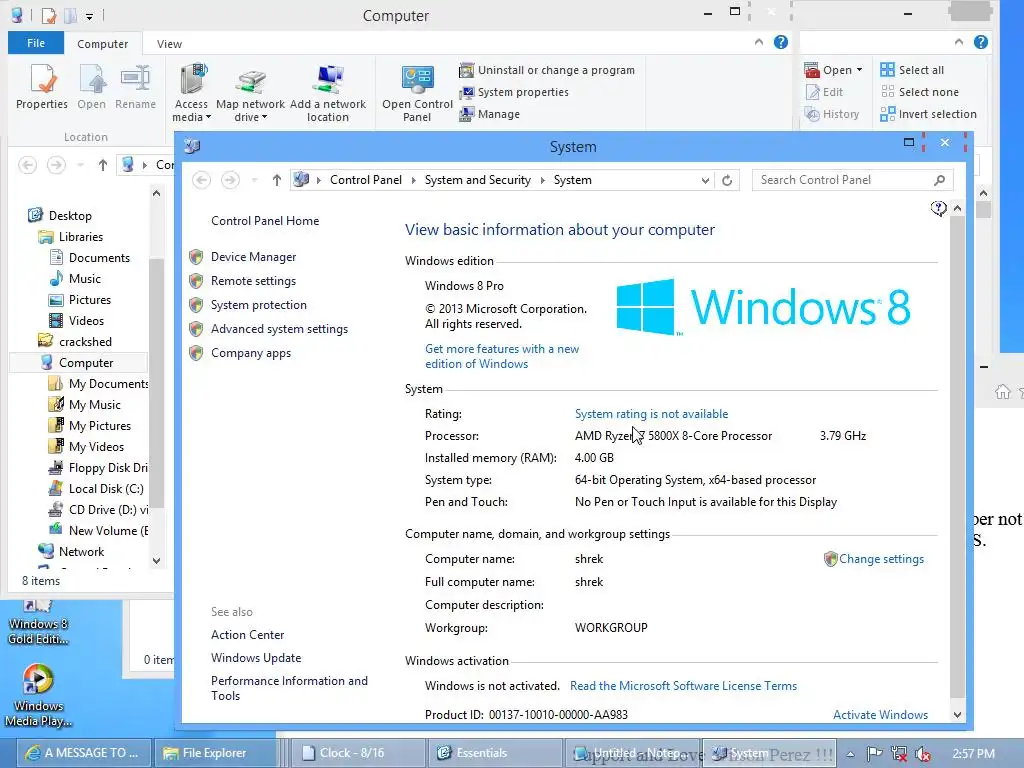Read the Microsoft Software License Terms
This screenshot has height=768, width=1024.
683,686
